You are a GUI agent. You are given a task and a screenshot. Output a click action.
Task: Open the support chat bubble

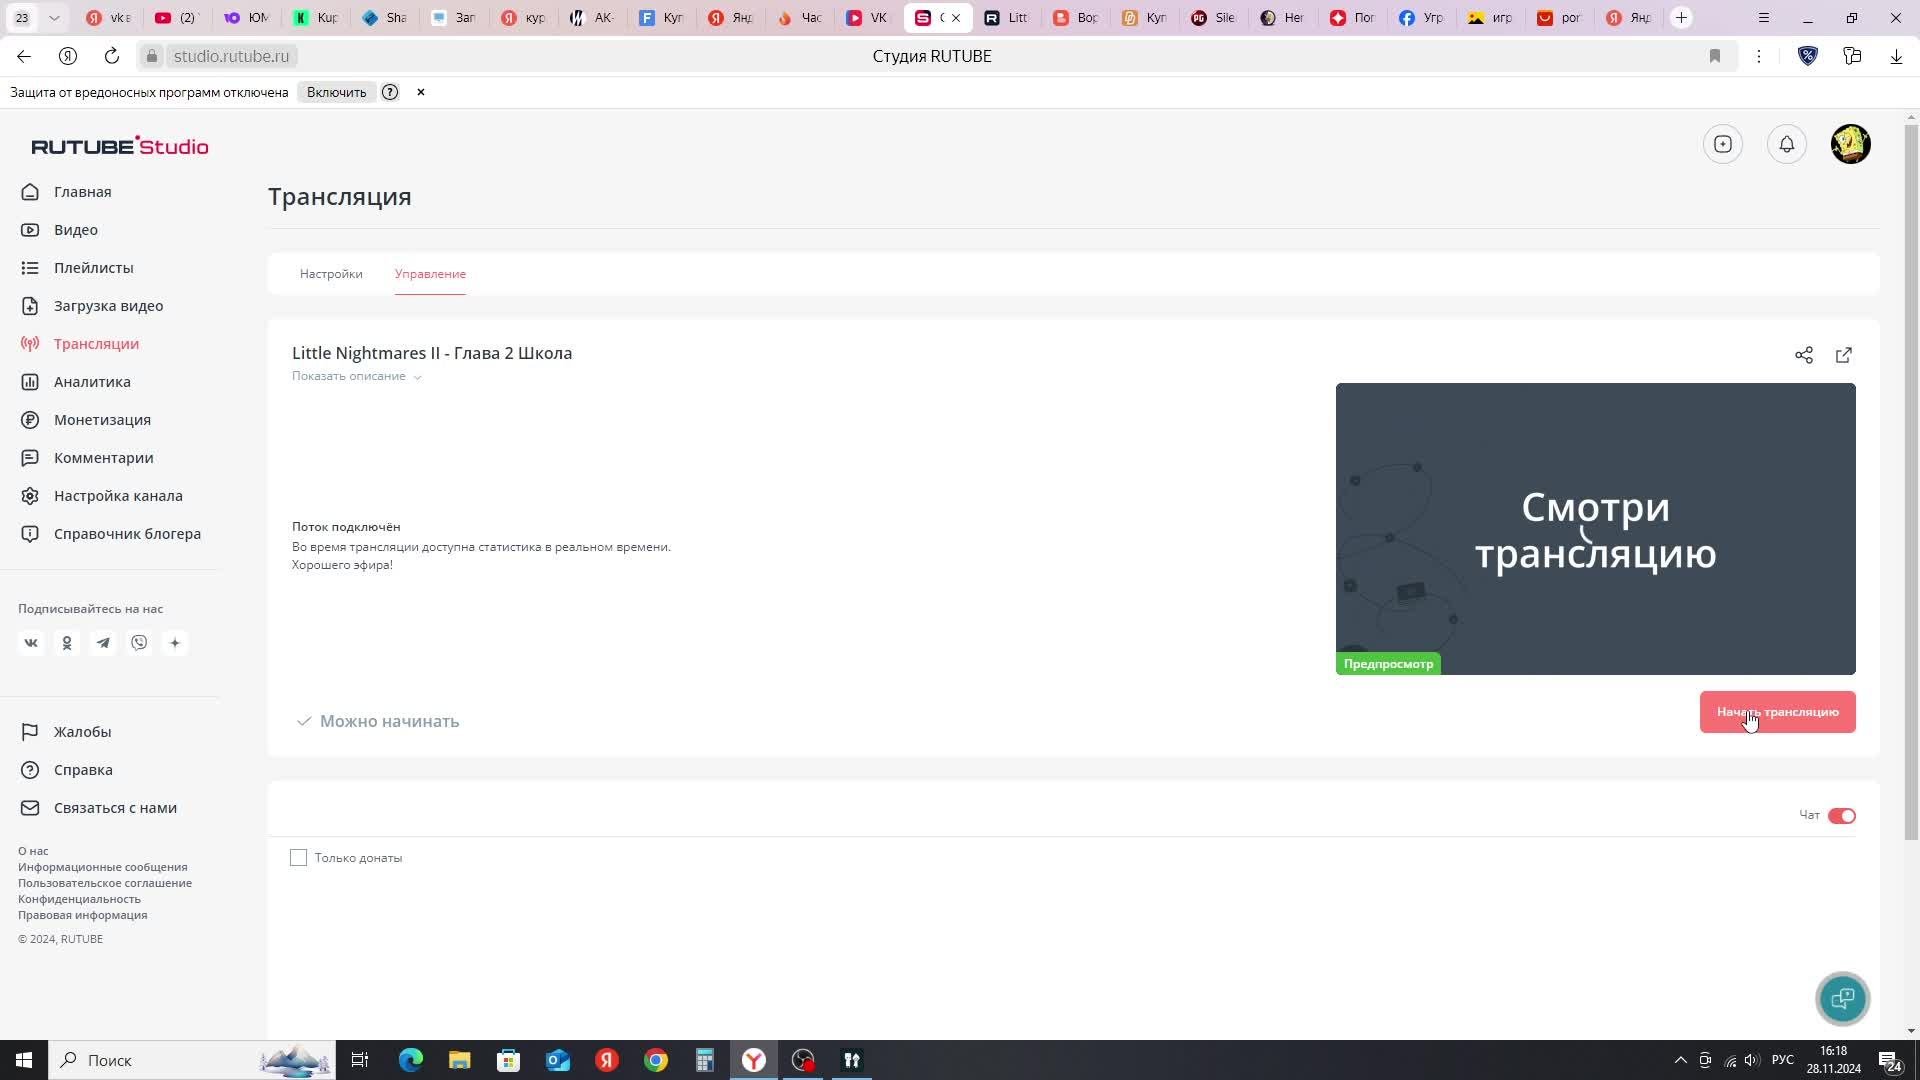pos(1842,998)
